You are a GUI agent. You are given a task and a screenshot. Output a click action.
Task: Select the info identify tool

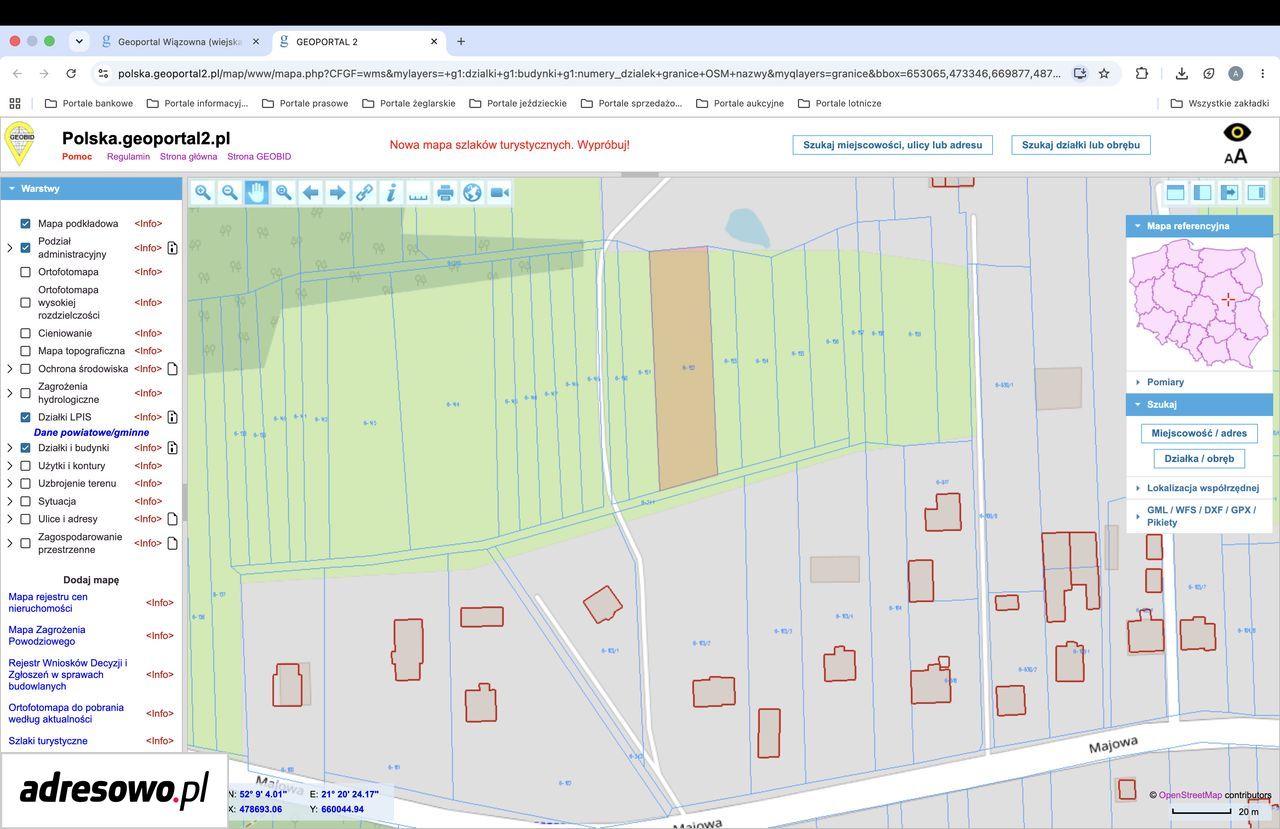[392, 193]
